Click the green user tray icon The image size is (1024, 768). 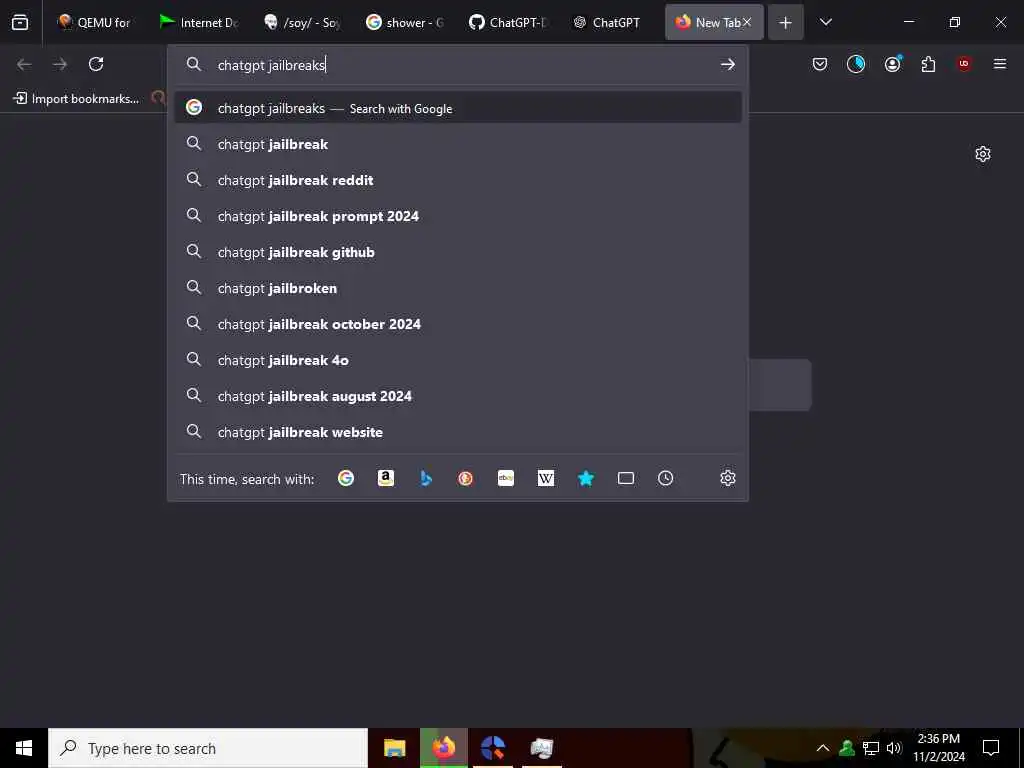847,748
